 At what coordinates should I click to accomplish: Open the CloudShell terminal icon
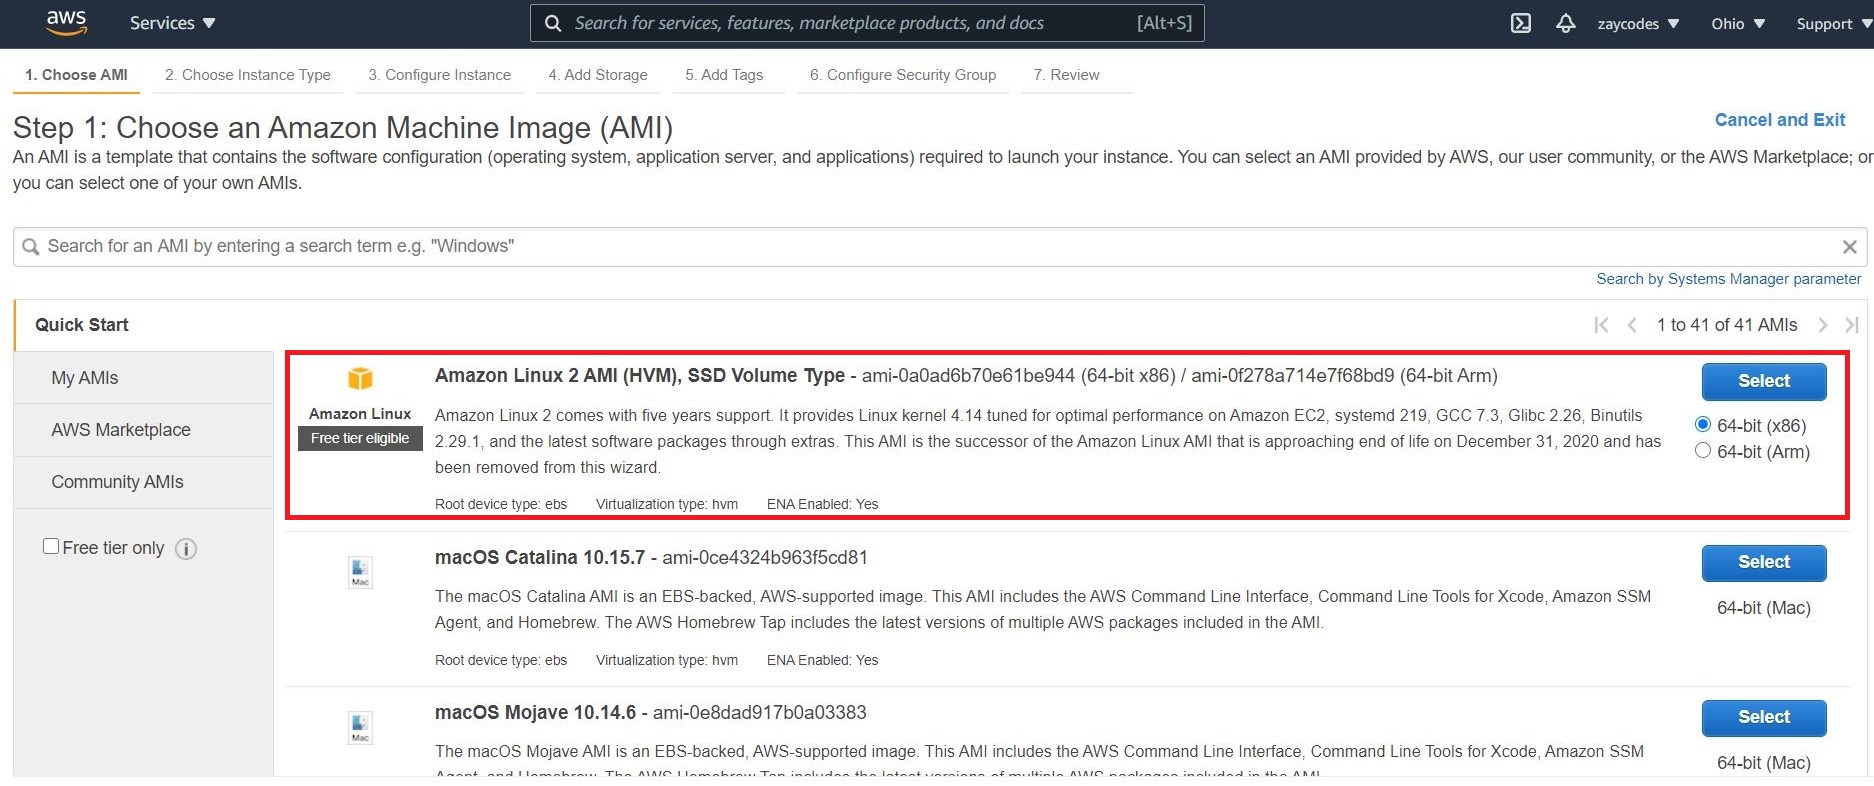coord(1520,23)
